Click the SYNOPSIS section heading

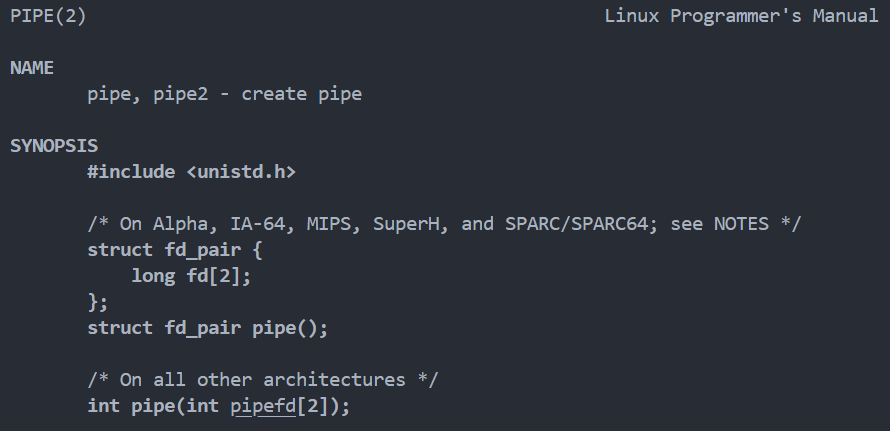pos(54,146)
